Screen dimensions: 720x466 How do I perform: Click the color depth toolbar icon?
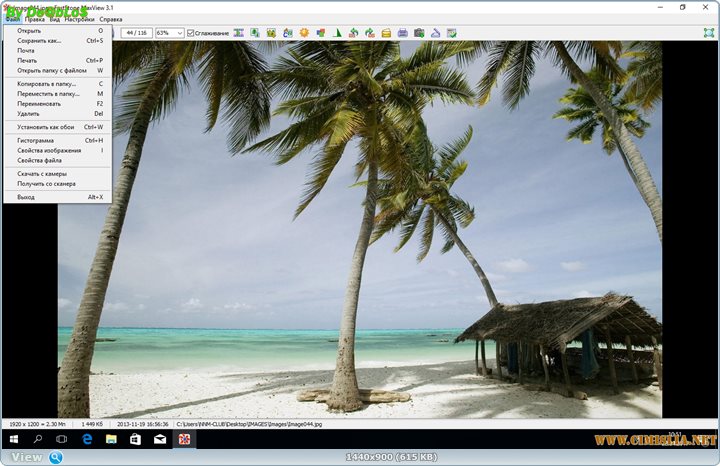point(288,33)
